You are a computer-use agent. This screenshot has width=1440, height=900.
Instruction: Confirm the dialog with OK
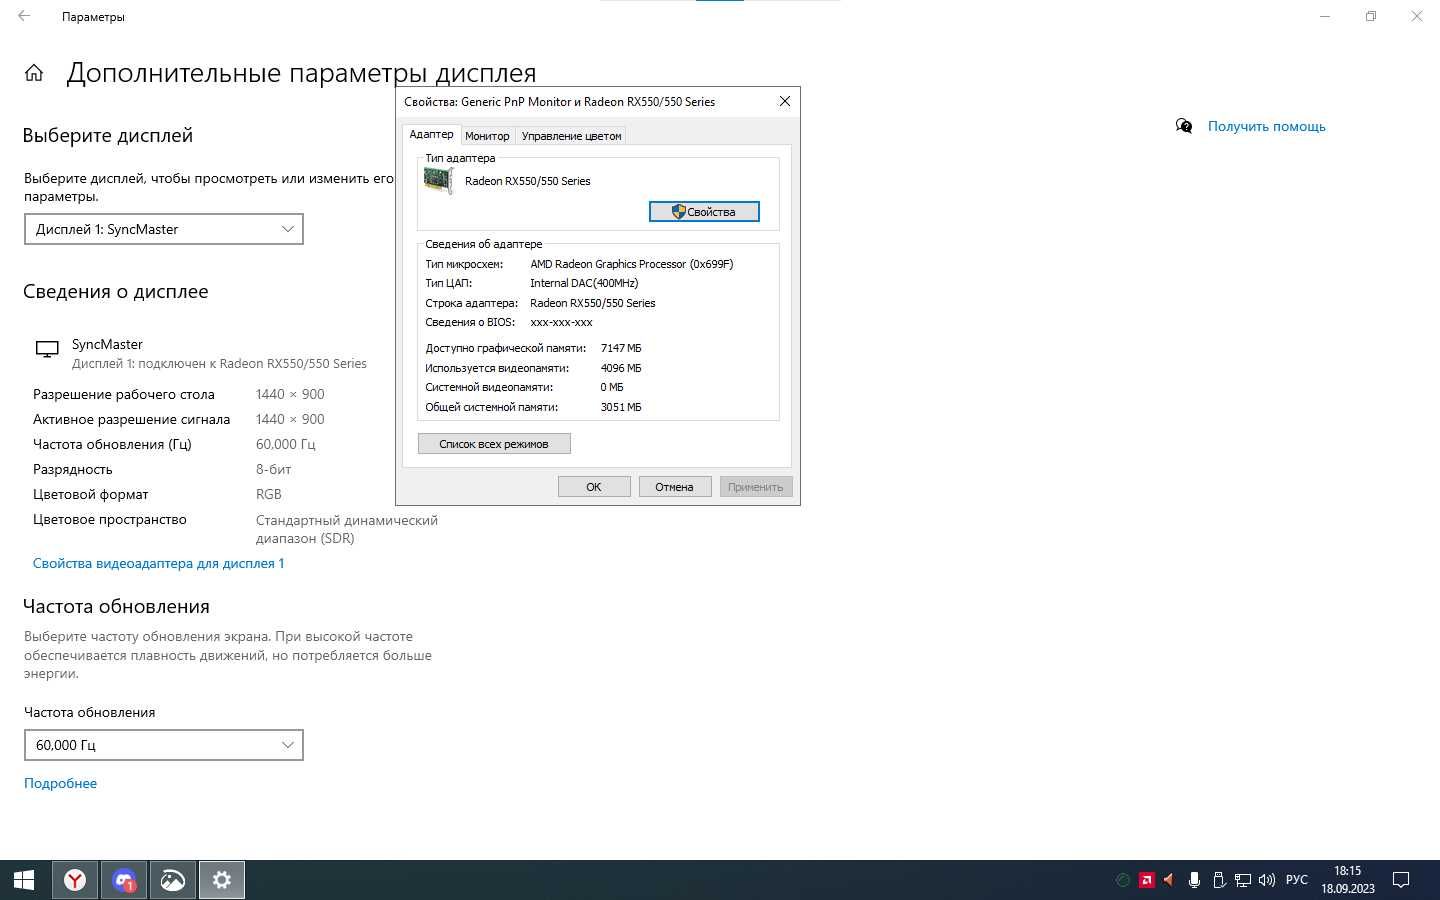pyautogui.click(x=594, y=487)
